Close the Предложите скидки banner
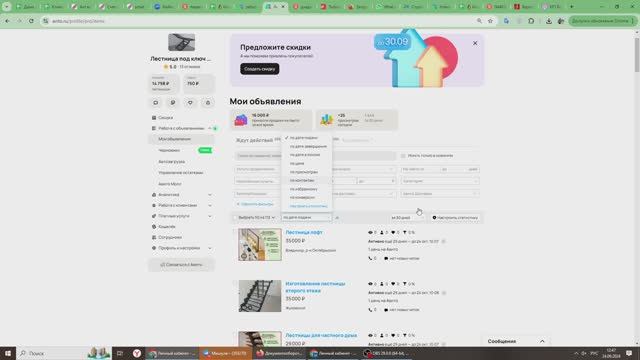The width and height of the screenshot is (640, 360). [x=475, y=43]
